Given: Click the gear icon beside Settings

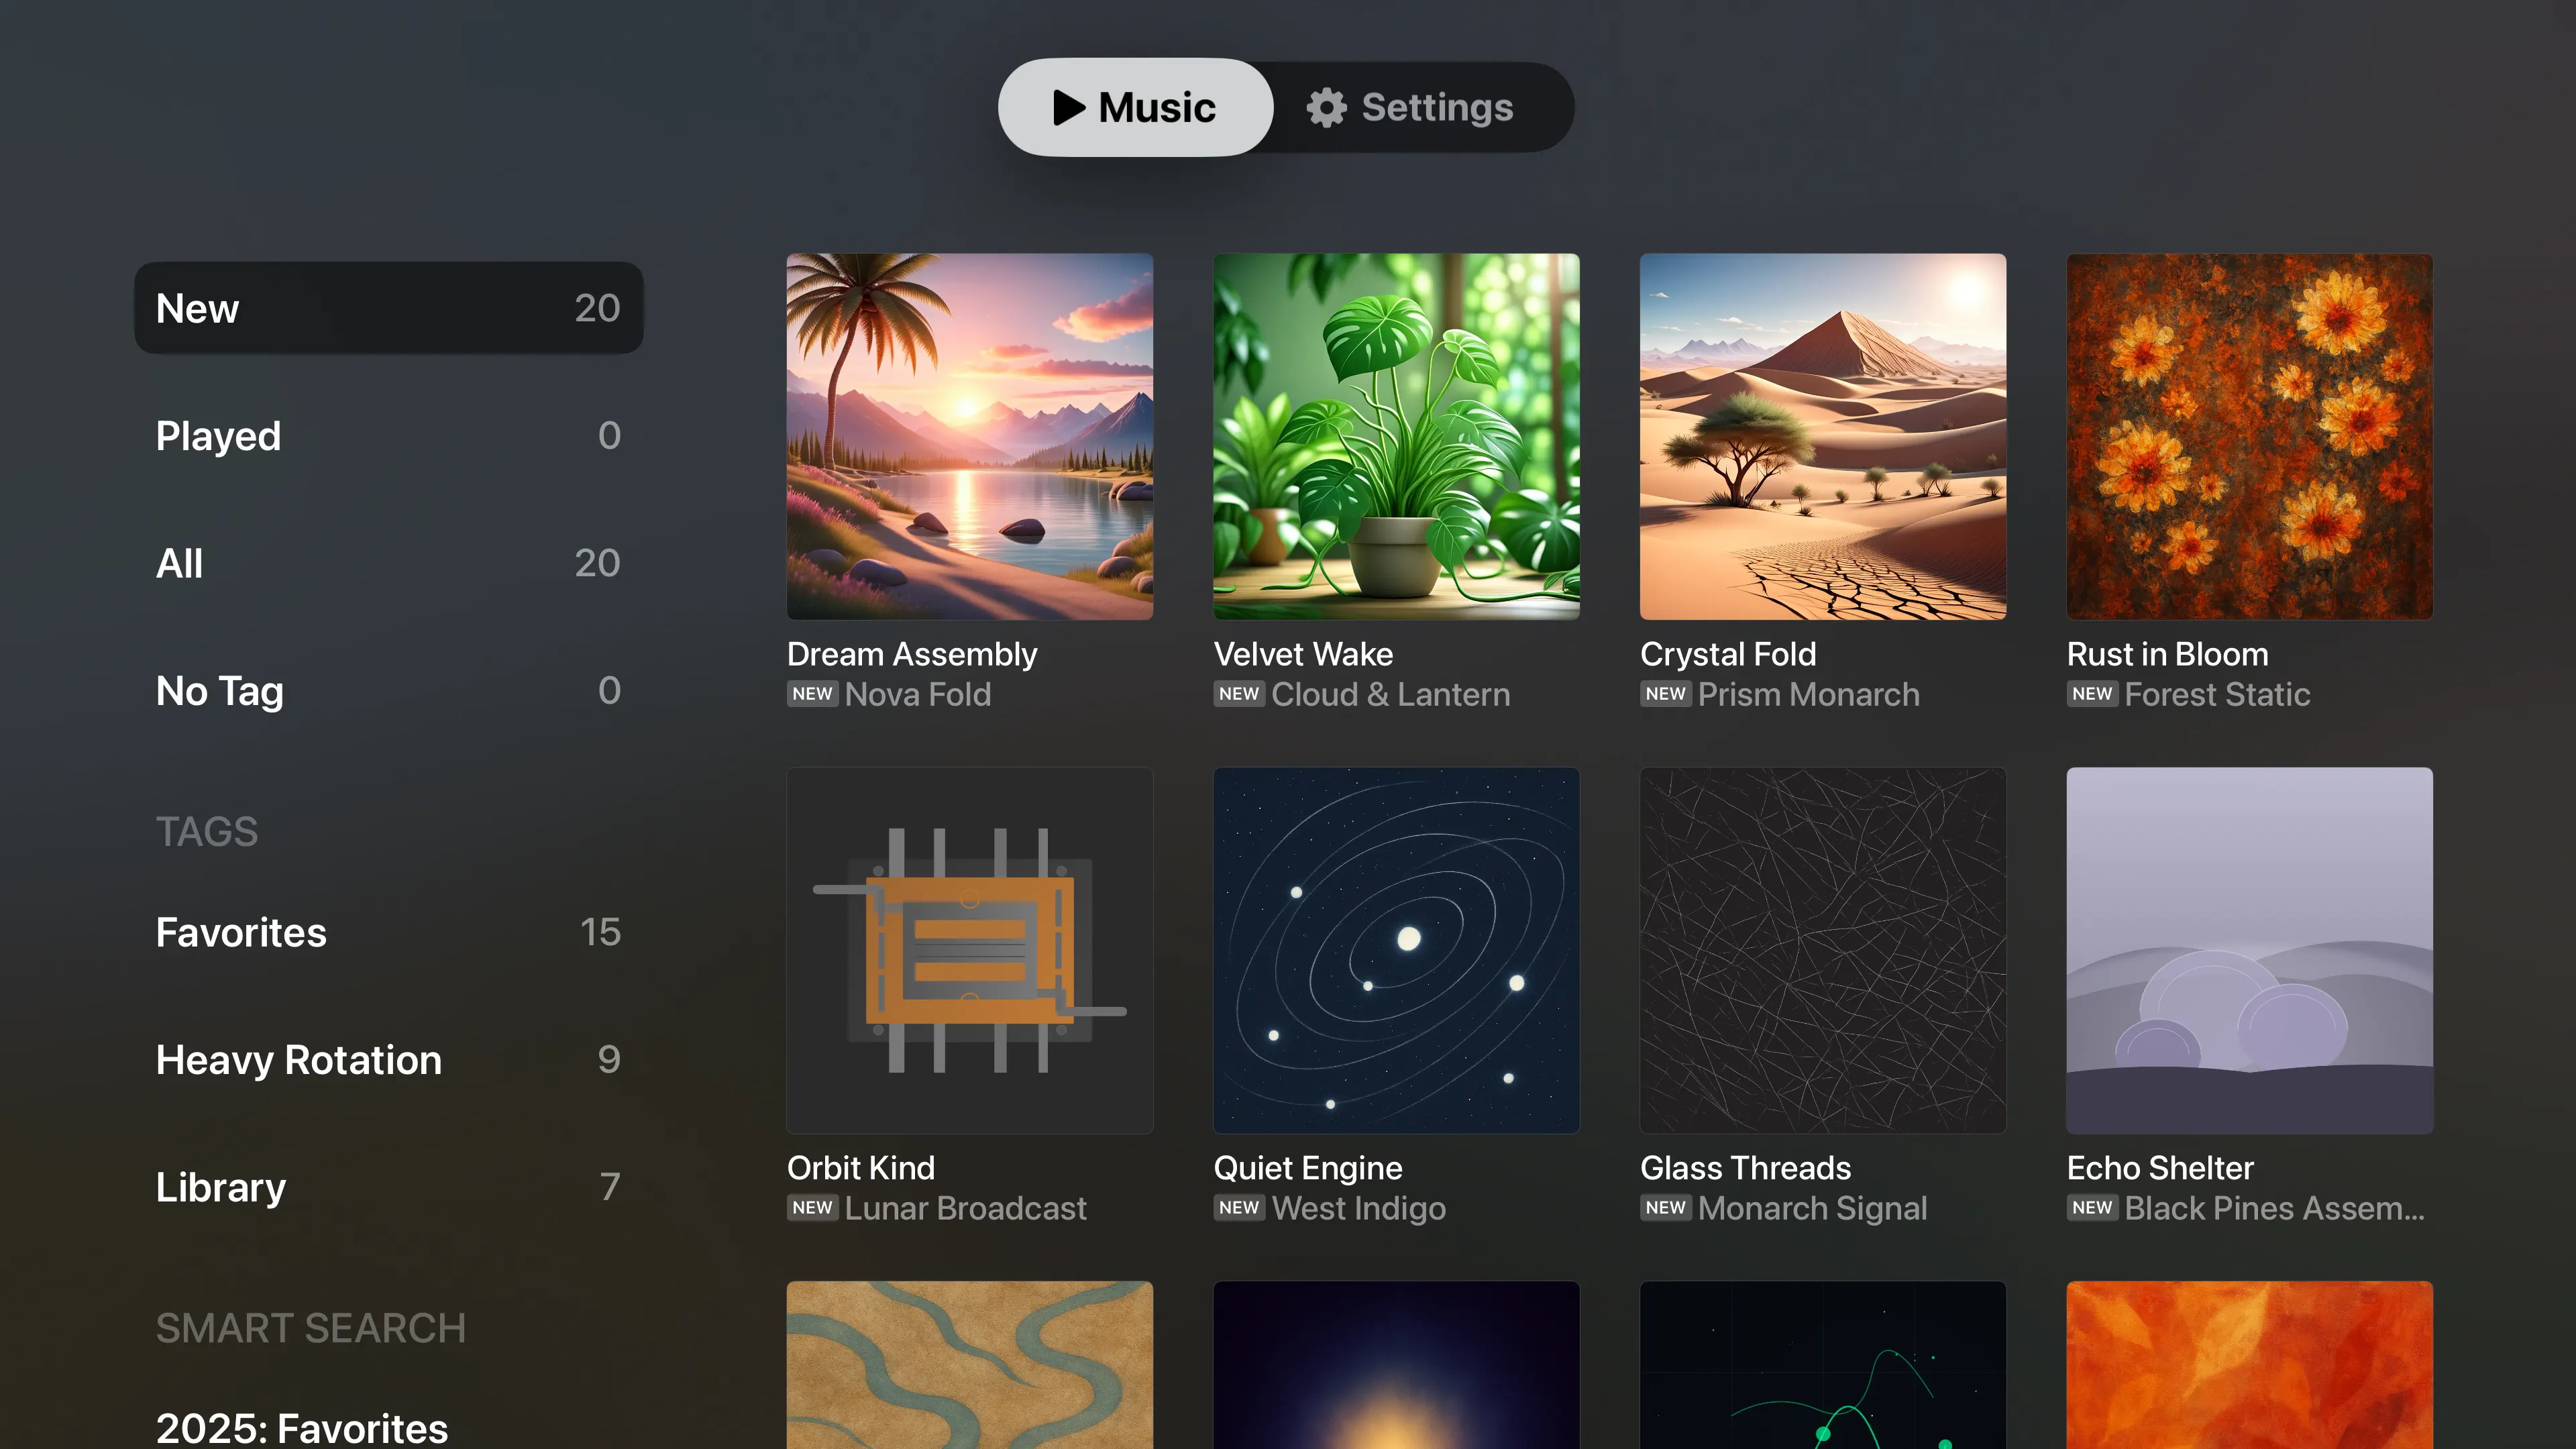Looking at the screenshot, I should point(1326,107).
